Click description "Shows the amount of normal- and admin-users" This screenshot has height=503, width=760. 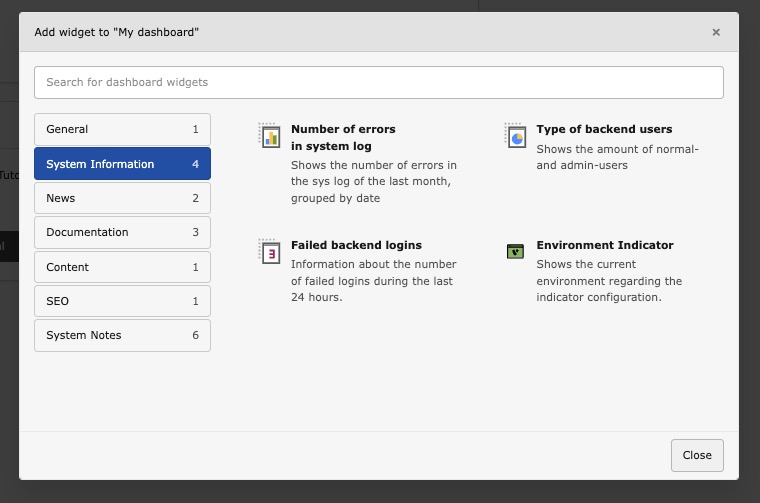[618, 157]
